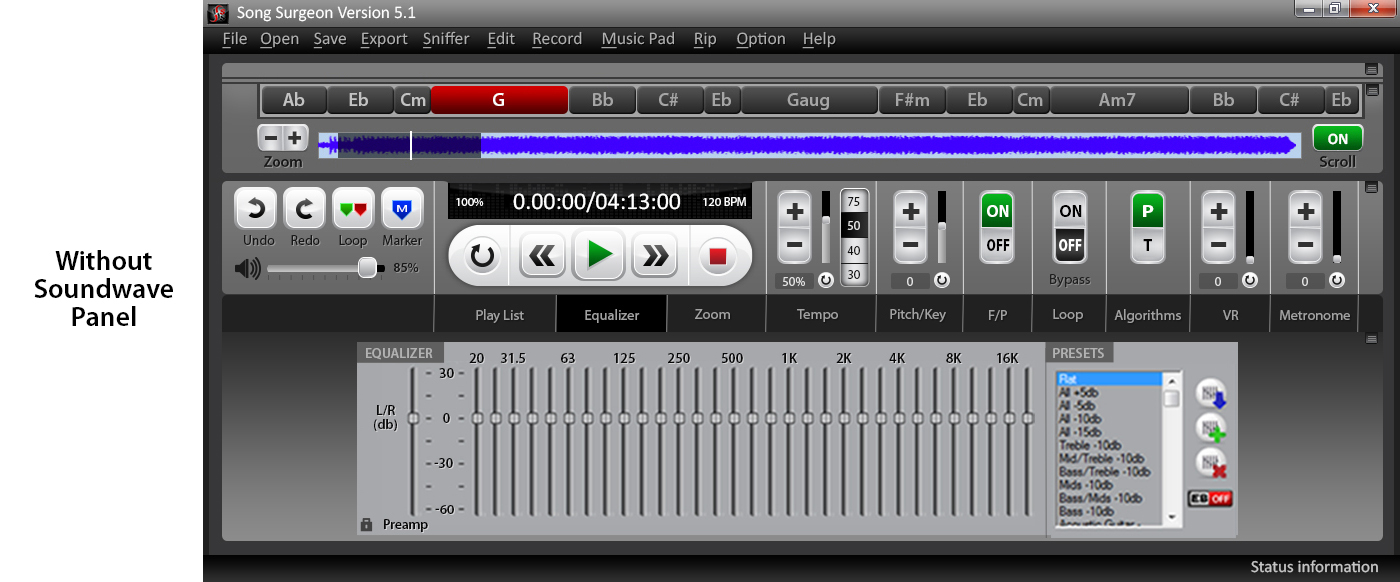Collapse the transport controls panel
This screenshot has height=582, width=1400.
click(x=1371, y=187)
